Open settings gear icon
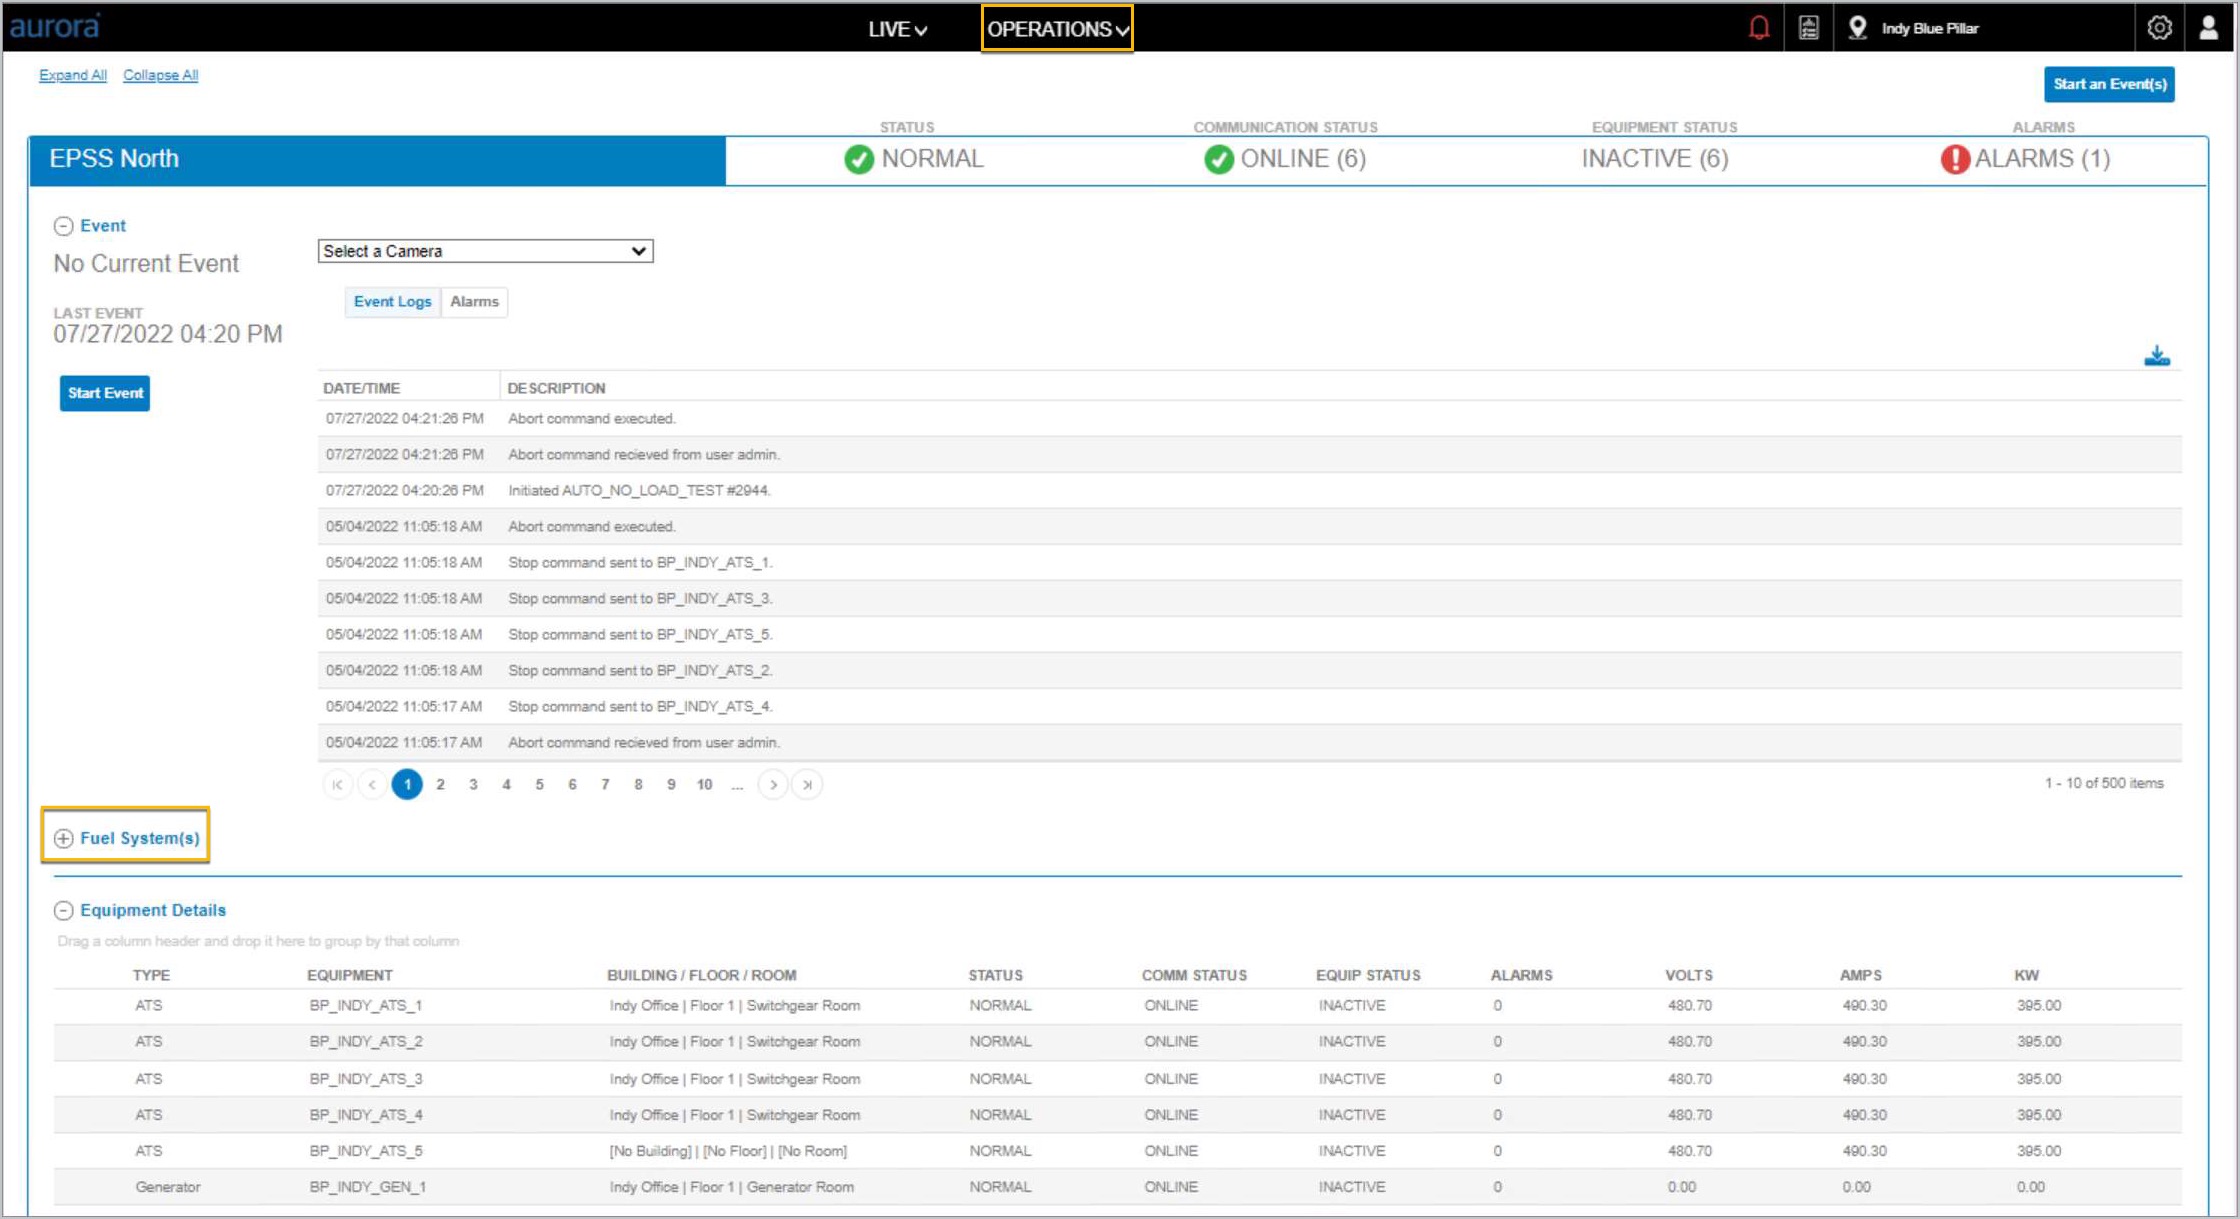 [x=2159, y=28]
